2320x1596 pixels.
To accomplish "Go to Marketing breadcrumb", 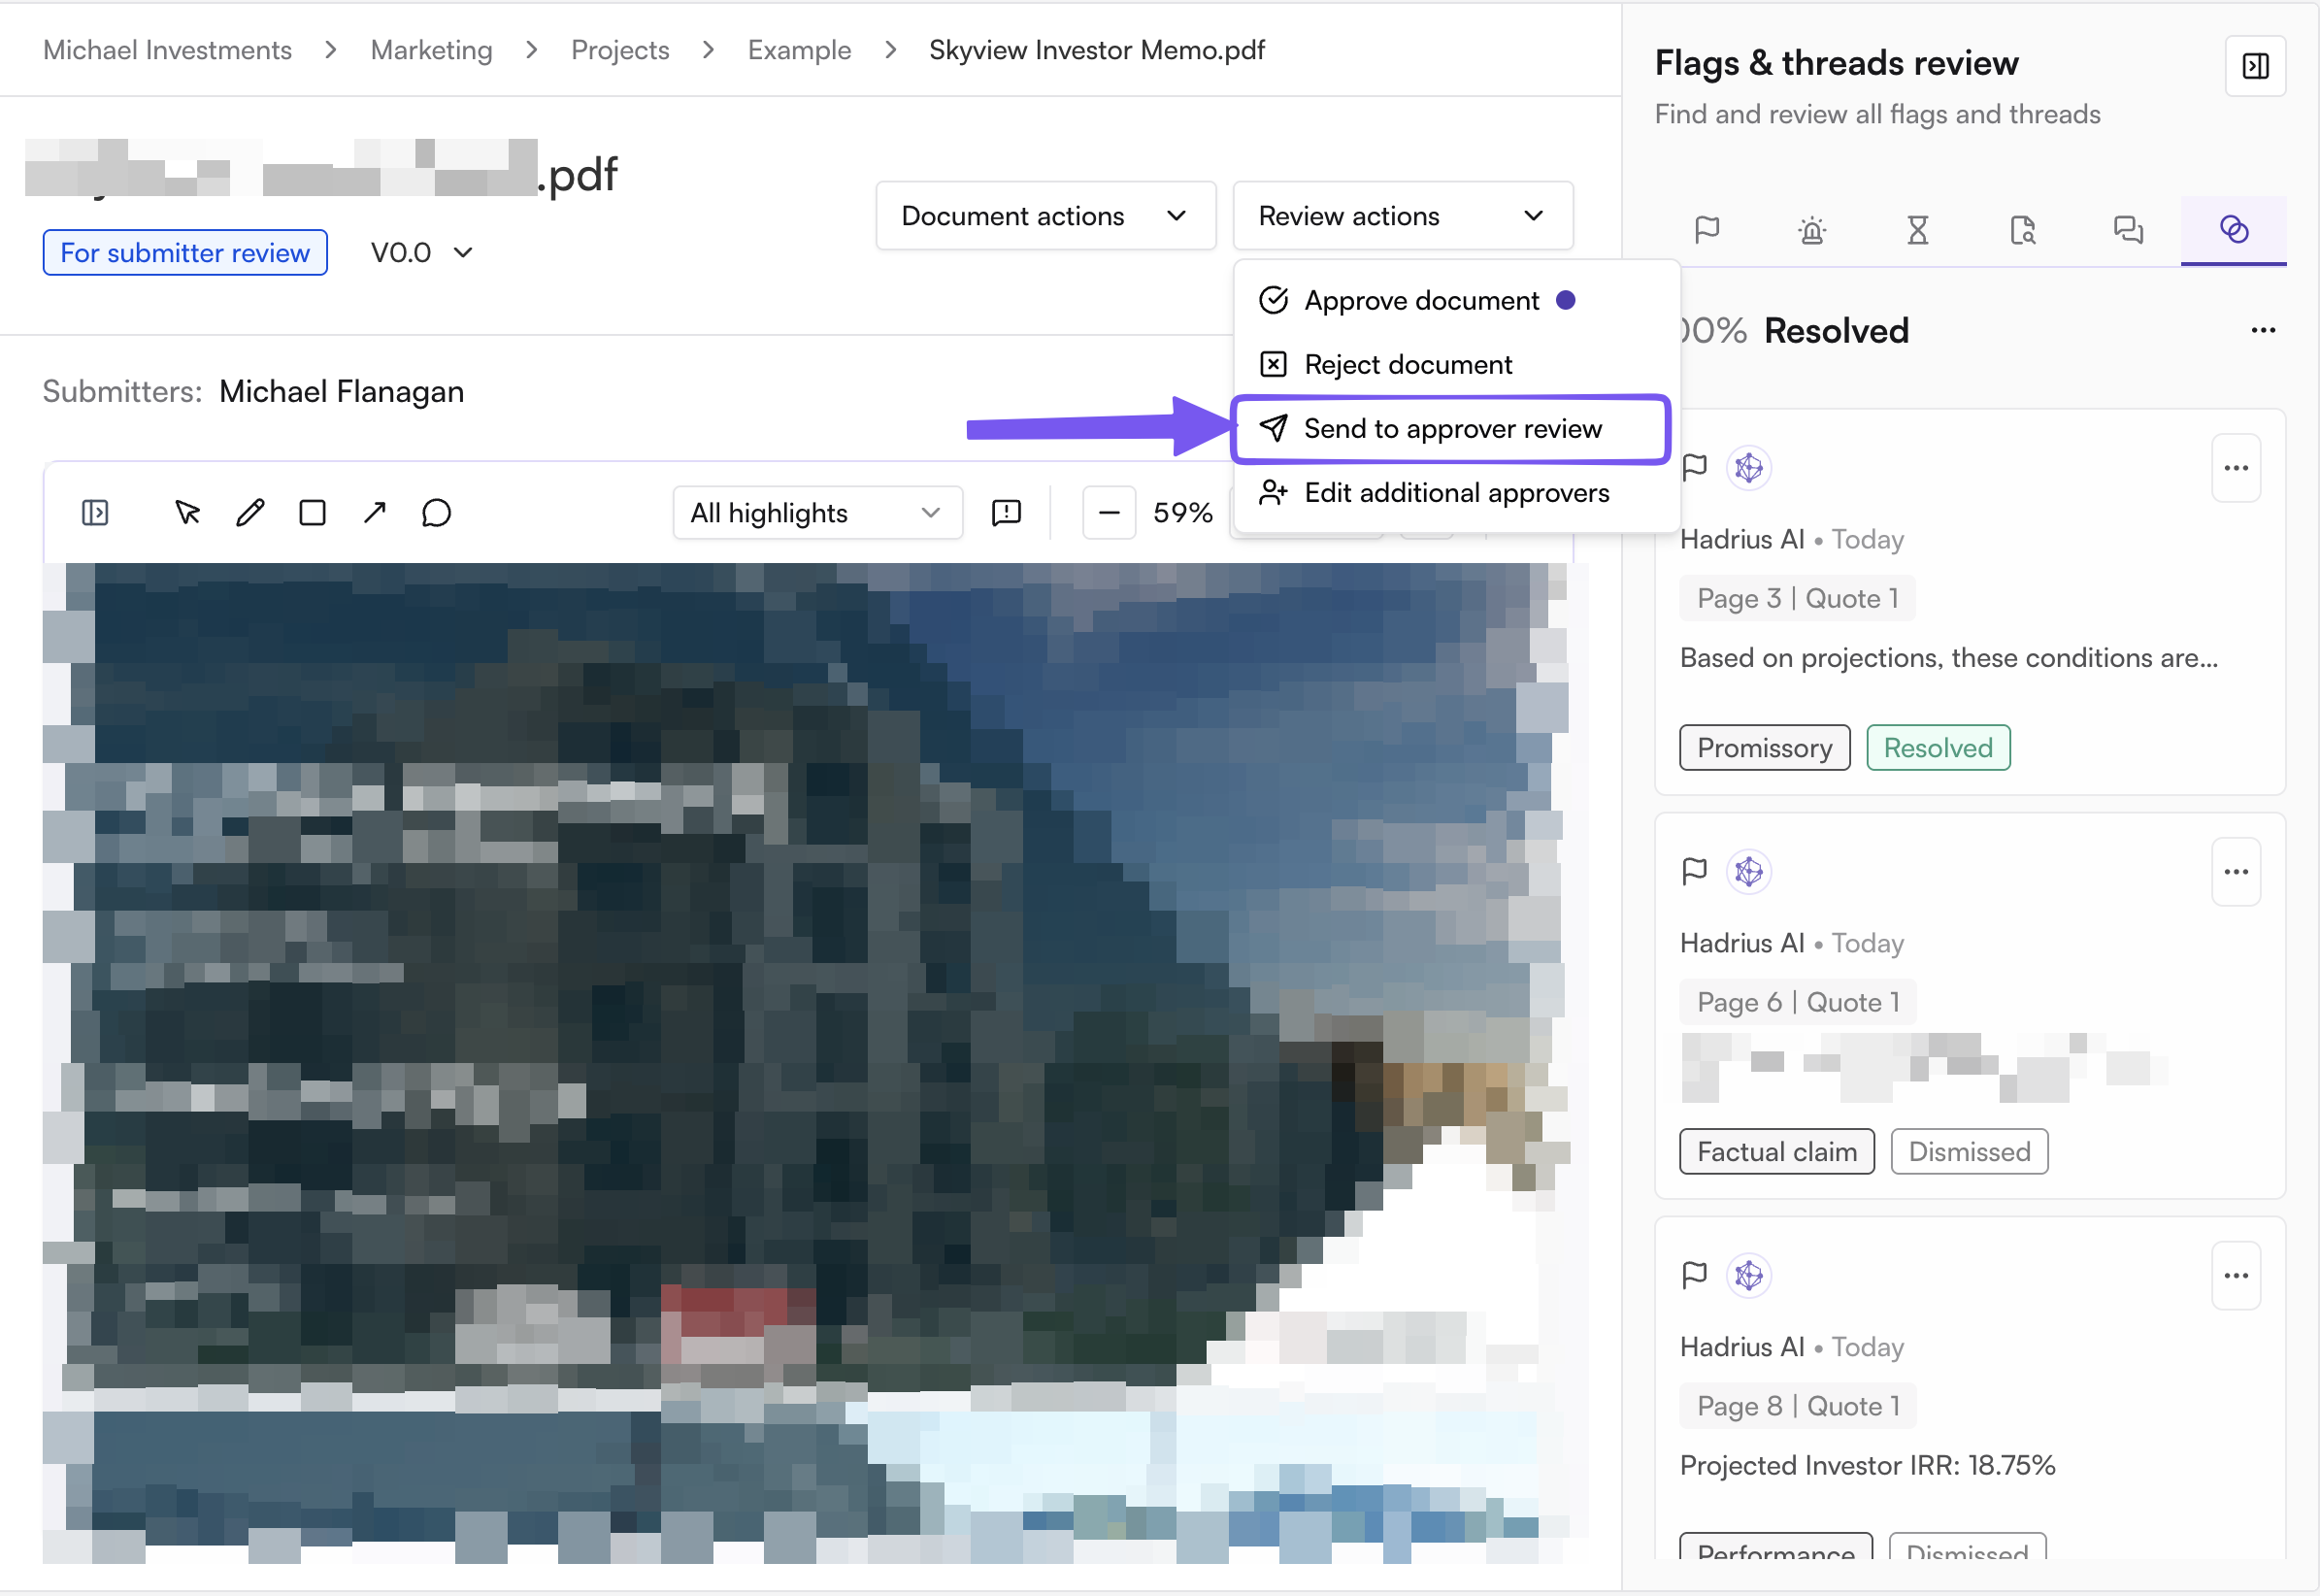I will [431, 50].
